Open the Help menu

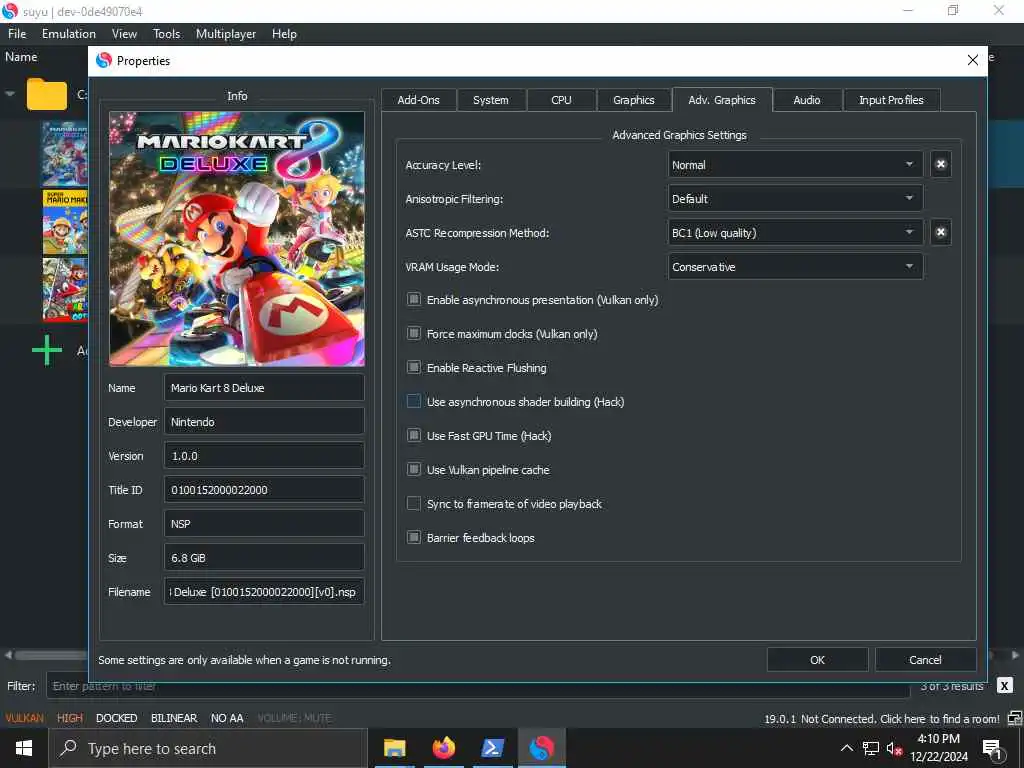pyautogui.click(x=284, y=34)
